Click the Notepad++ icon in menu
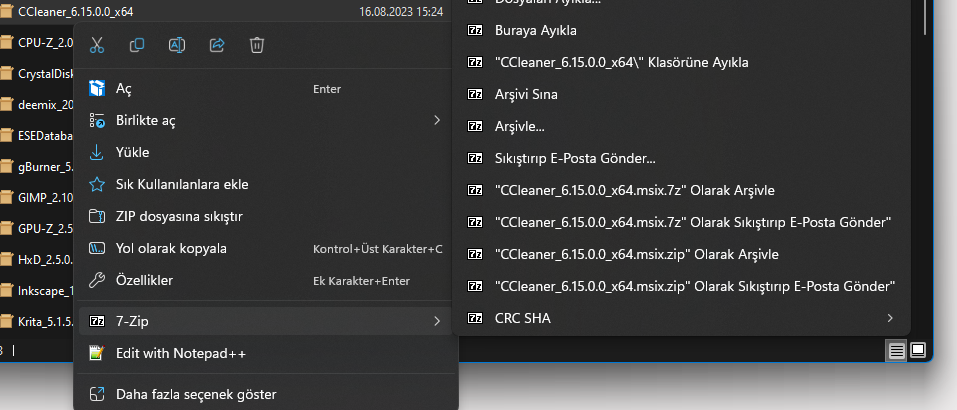Viewport: 957px width, 410px height. tap(97, 353)
